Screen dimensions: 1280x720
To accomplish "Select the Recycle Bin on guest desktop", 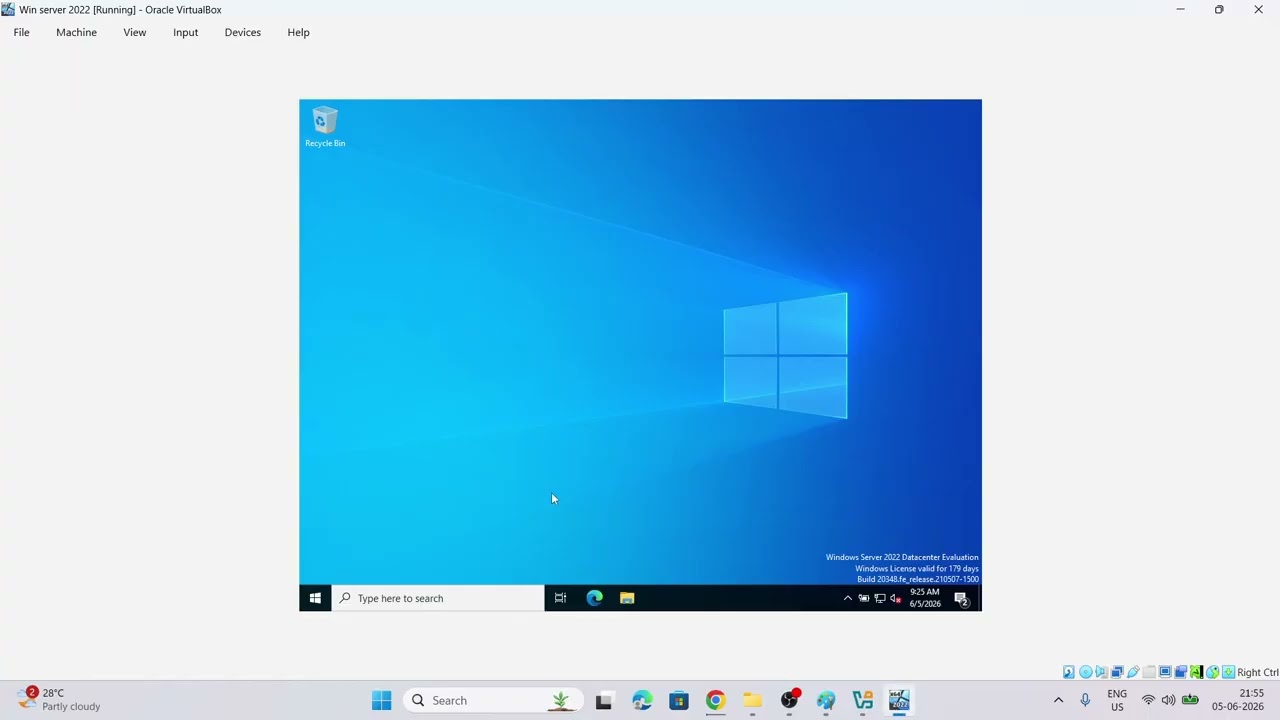I will click(325, 127).
